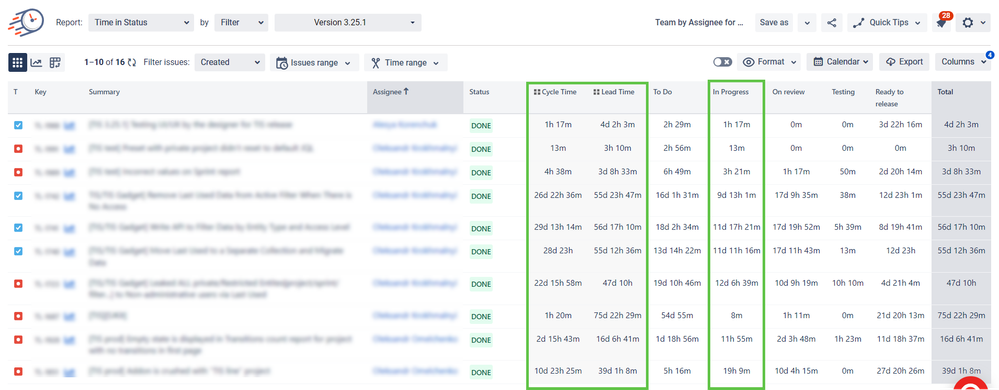The width and height of the screenshot is (999, 390).
Task: Click the Status column header
Action: coord(479,92)
